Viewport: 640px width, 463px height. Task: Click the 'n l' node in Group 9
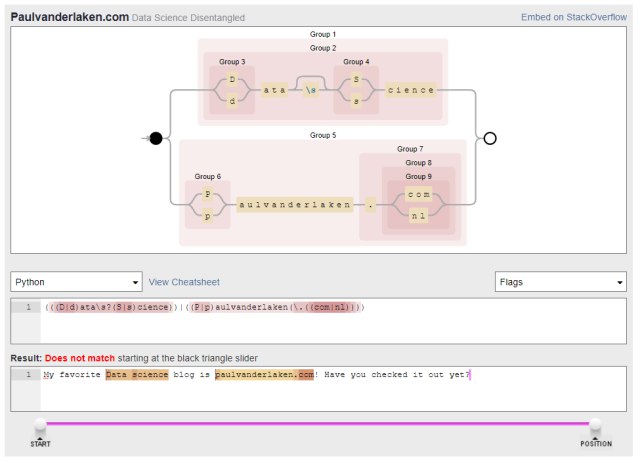click(x=419, y=216)
